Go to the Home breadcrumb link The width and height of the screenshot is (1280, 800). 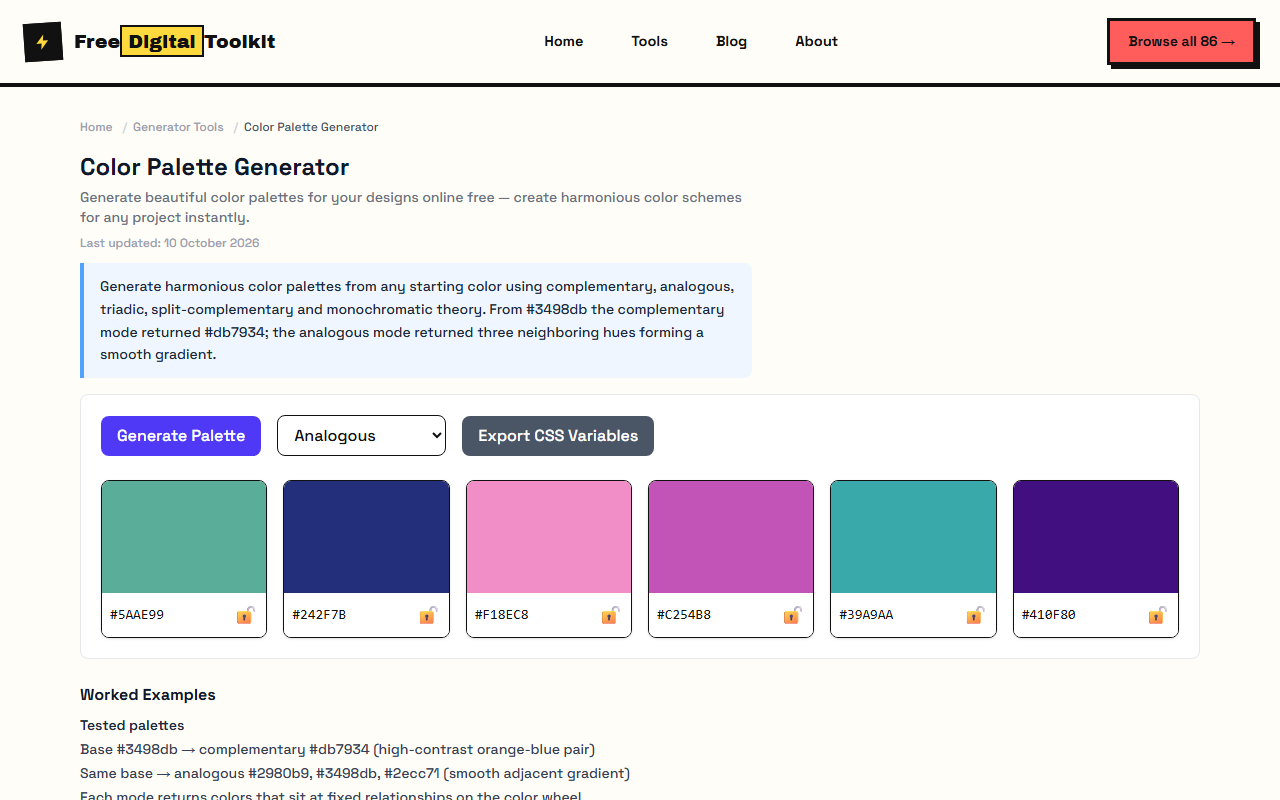tap(96, 127)
